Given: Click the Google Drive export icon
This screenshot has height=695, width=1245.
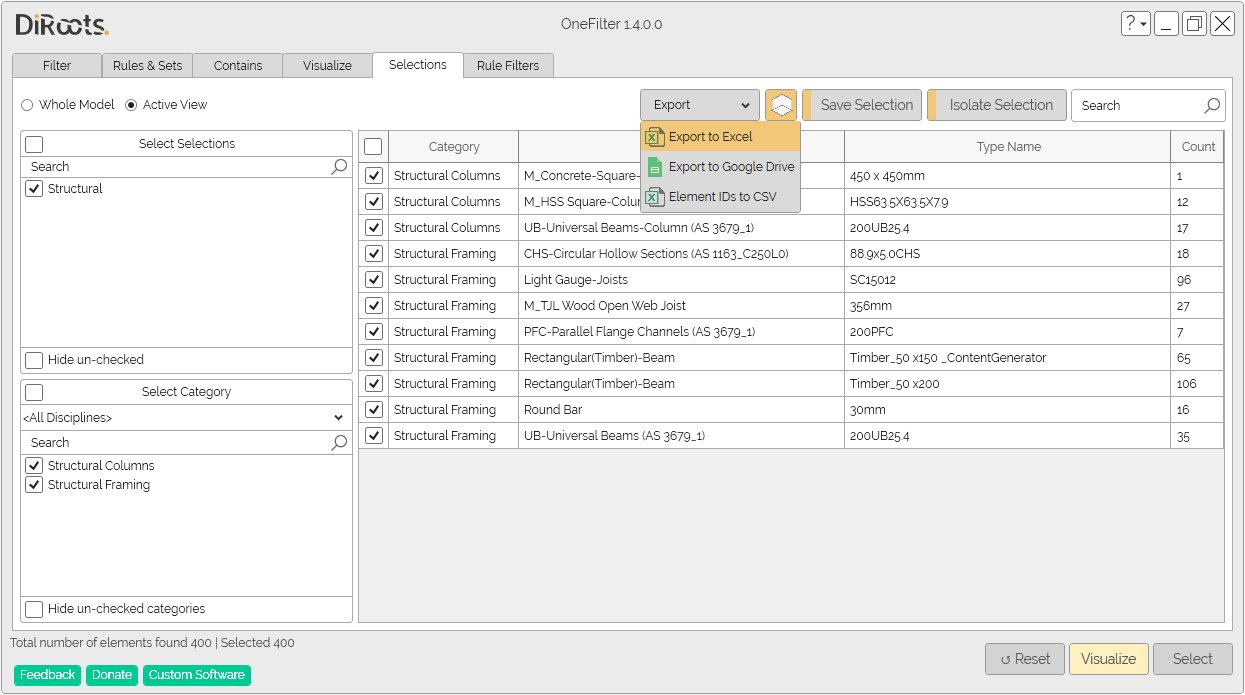Looking at the screenshot, I should click(655, 167).
